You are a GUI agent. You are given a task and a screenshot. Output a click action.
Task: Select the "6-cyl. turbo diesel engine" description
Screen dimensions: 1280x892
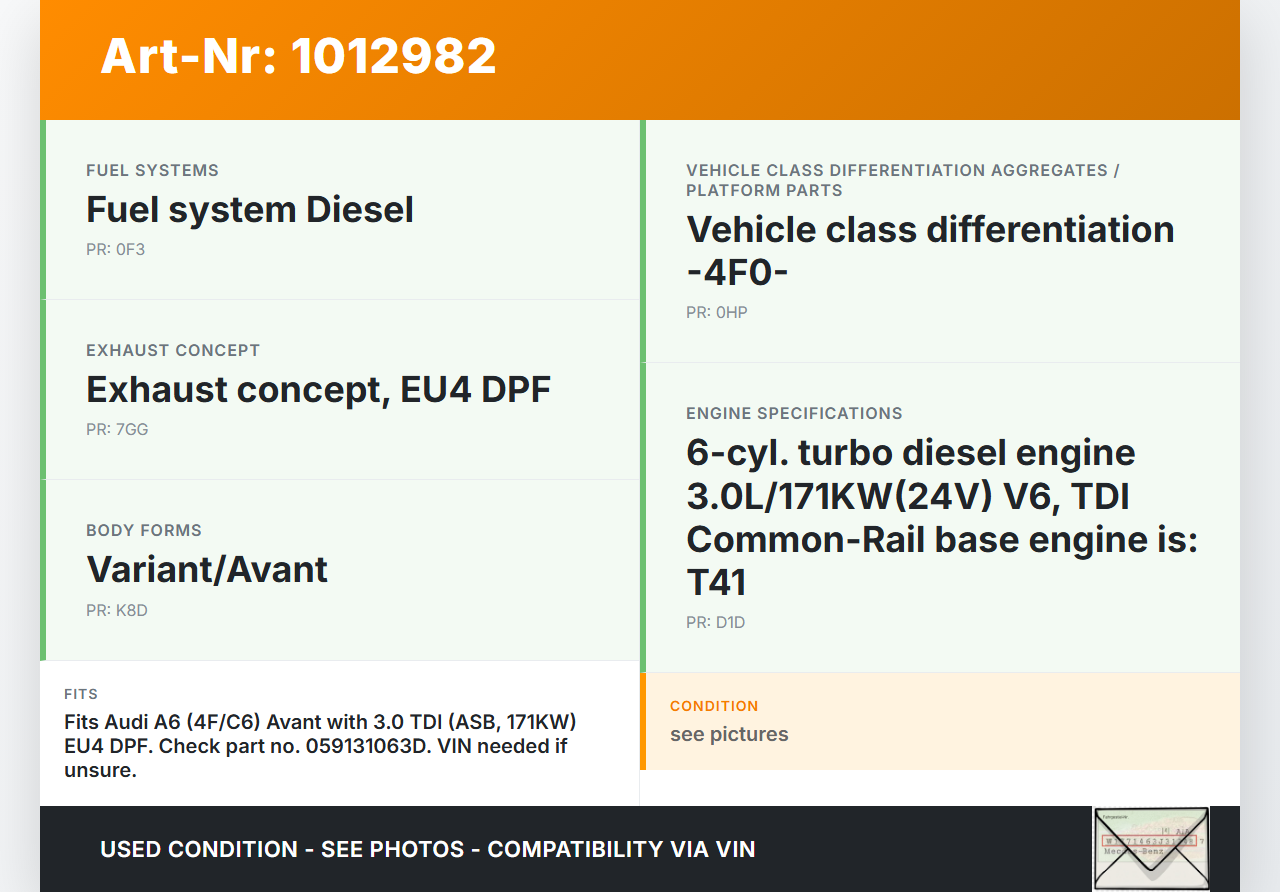coord(942,517)
